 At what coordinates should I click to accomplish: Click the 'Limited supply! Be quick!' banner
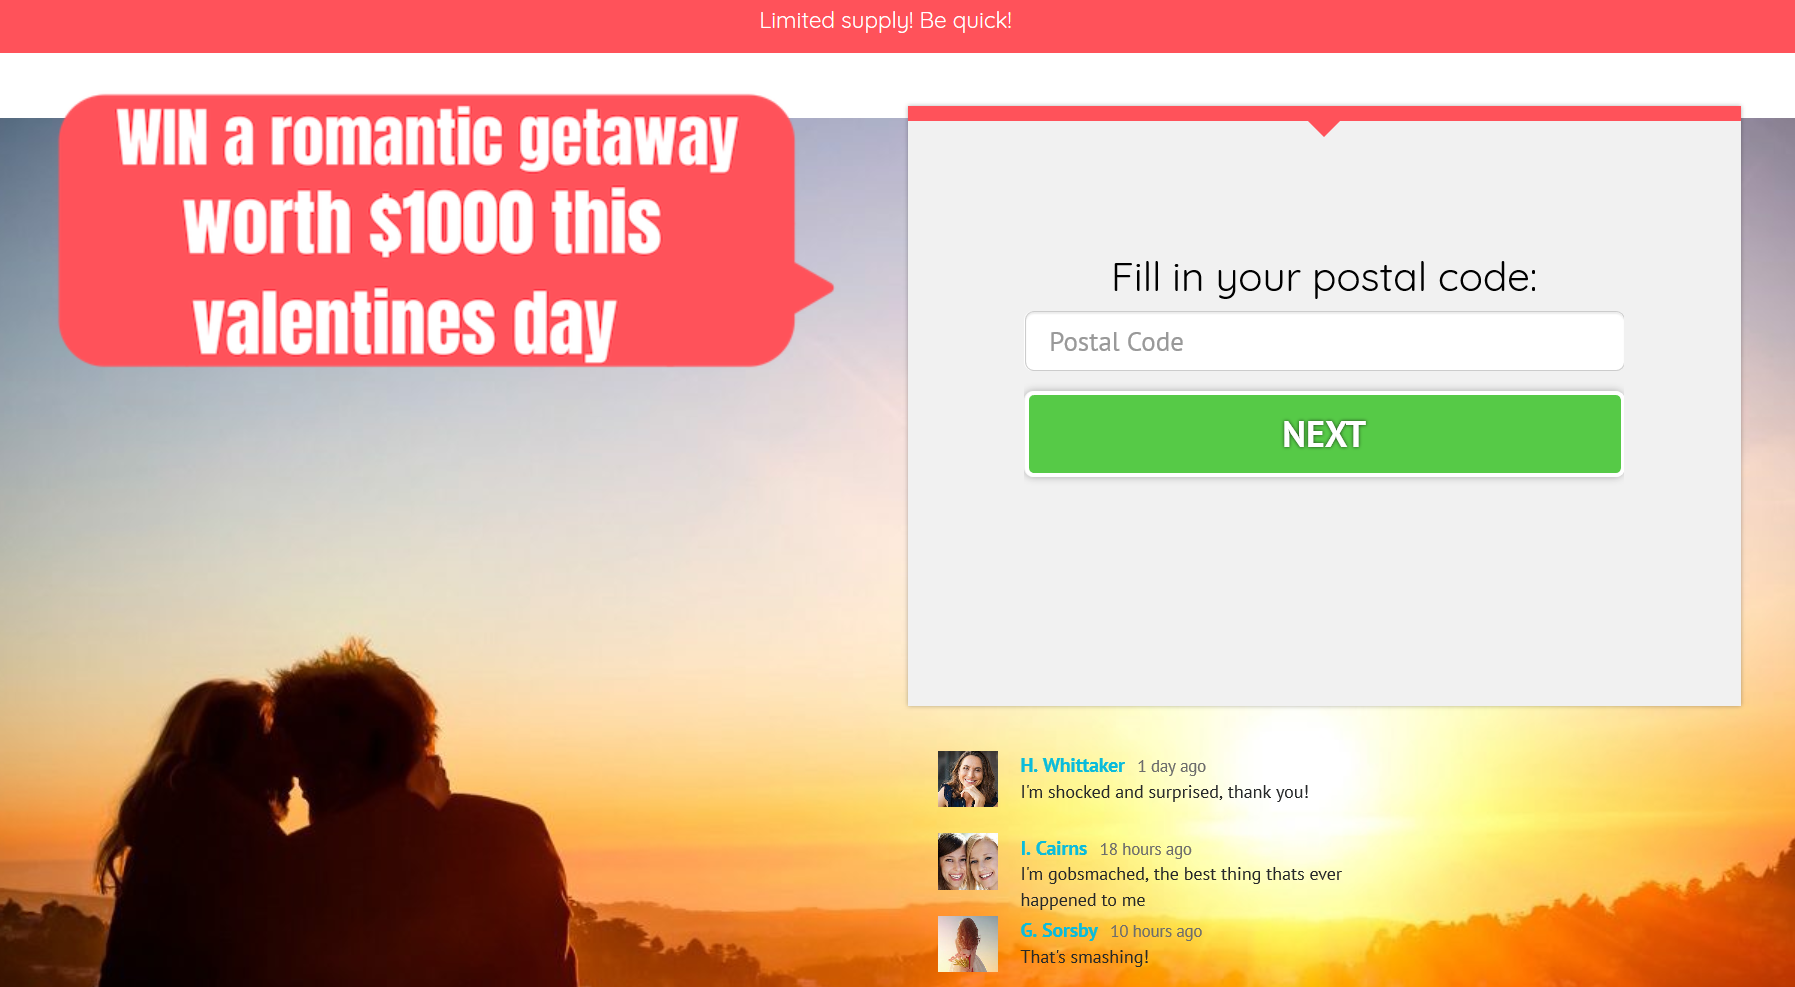coord(886,21)
